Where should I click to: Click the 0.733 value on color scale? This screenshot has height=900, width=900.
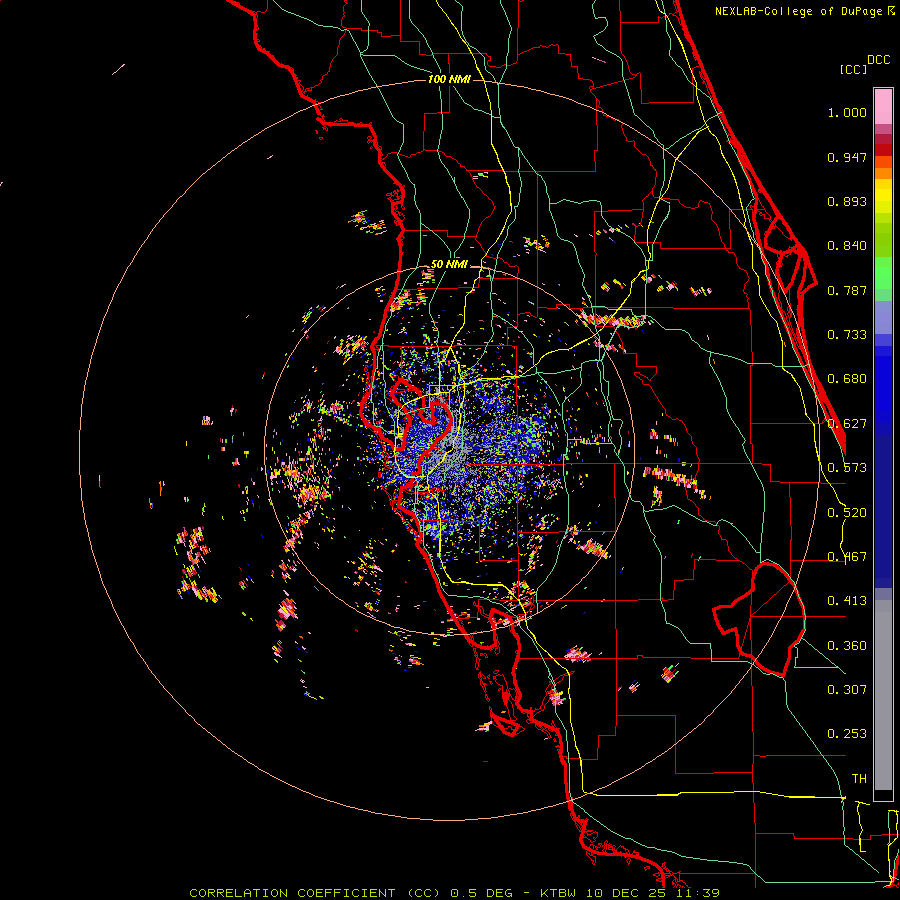pyautogui.click(x=847, y=335)
